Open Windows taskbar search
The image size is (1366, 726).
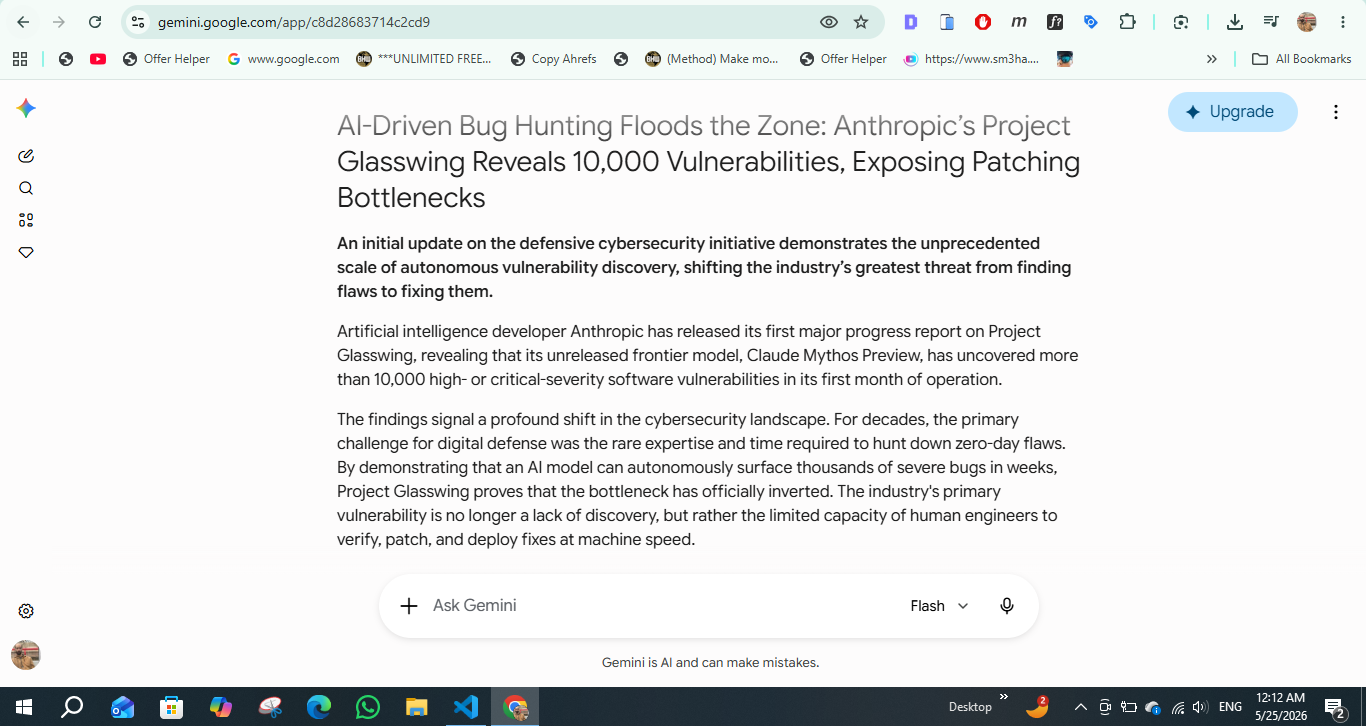click(72, 707)
